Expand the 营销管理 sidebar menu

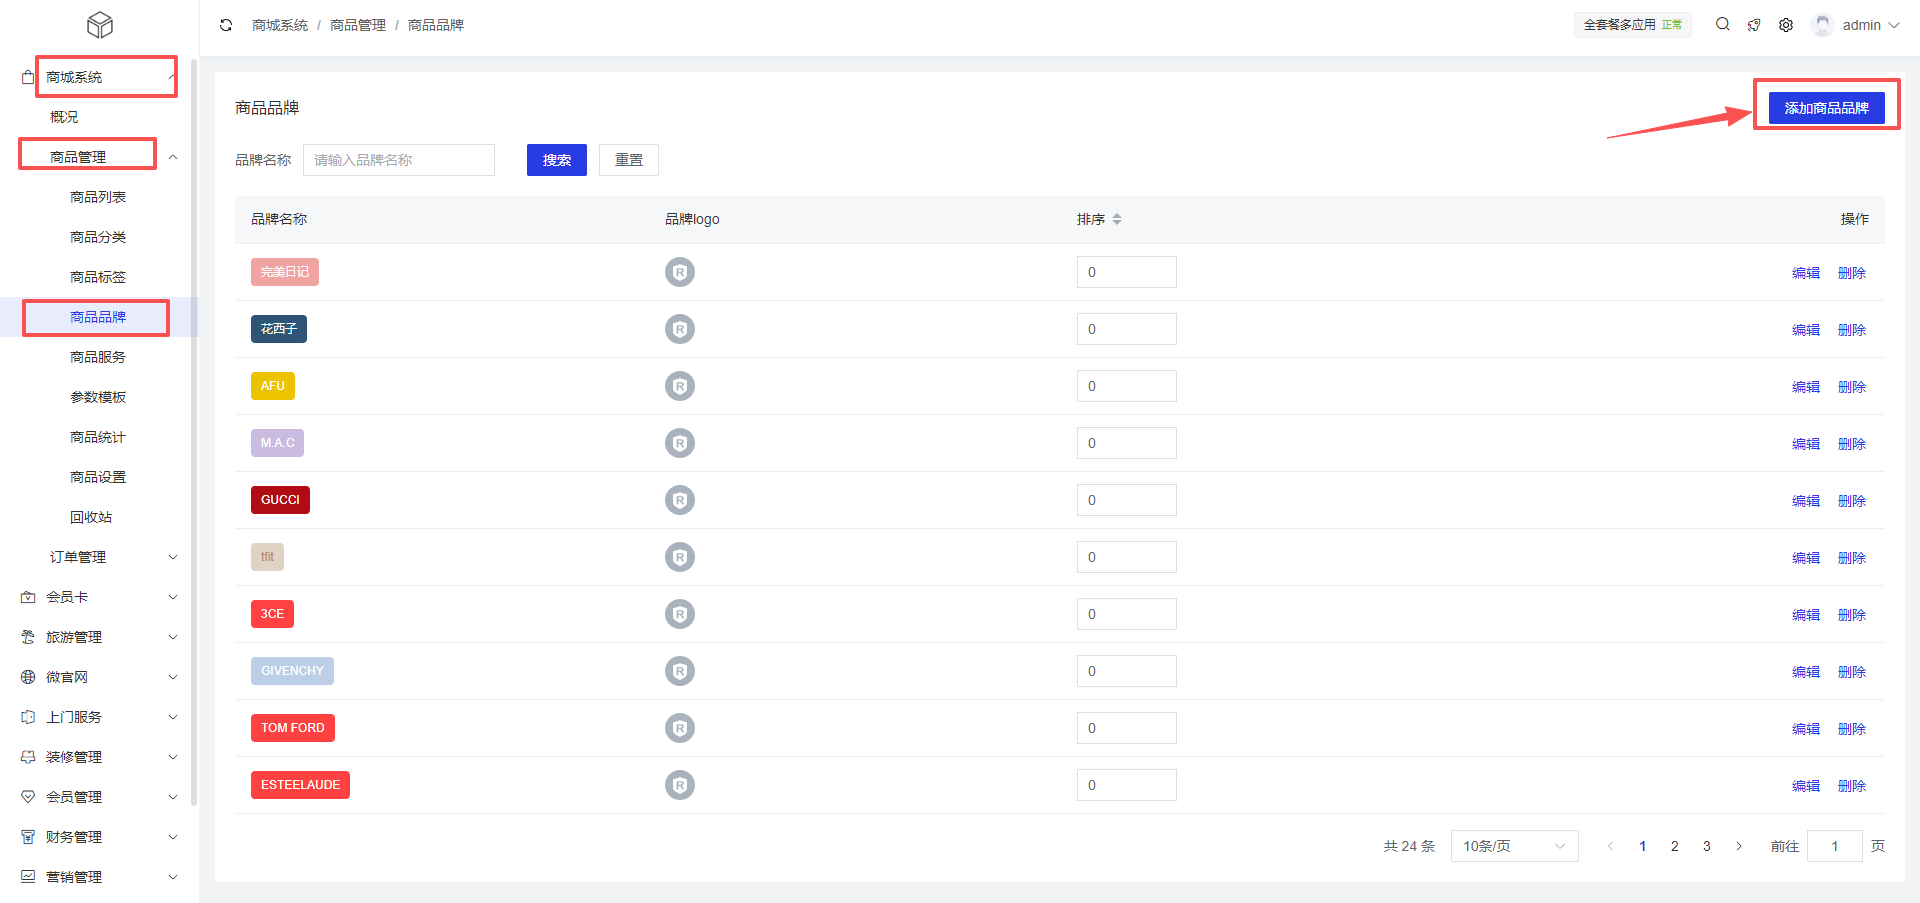[x=100, y=877]
